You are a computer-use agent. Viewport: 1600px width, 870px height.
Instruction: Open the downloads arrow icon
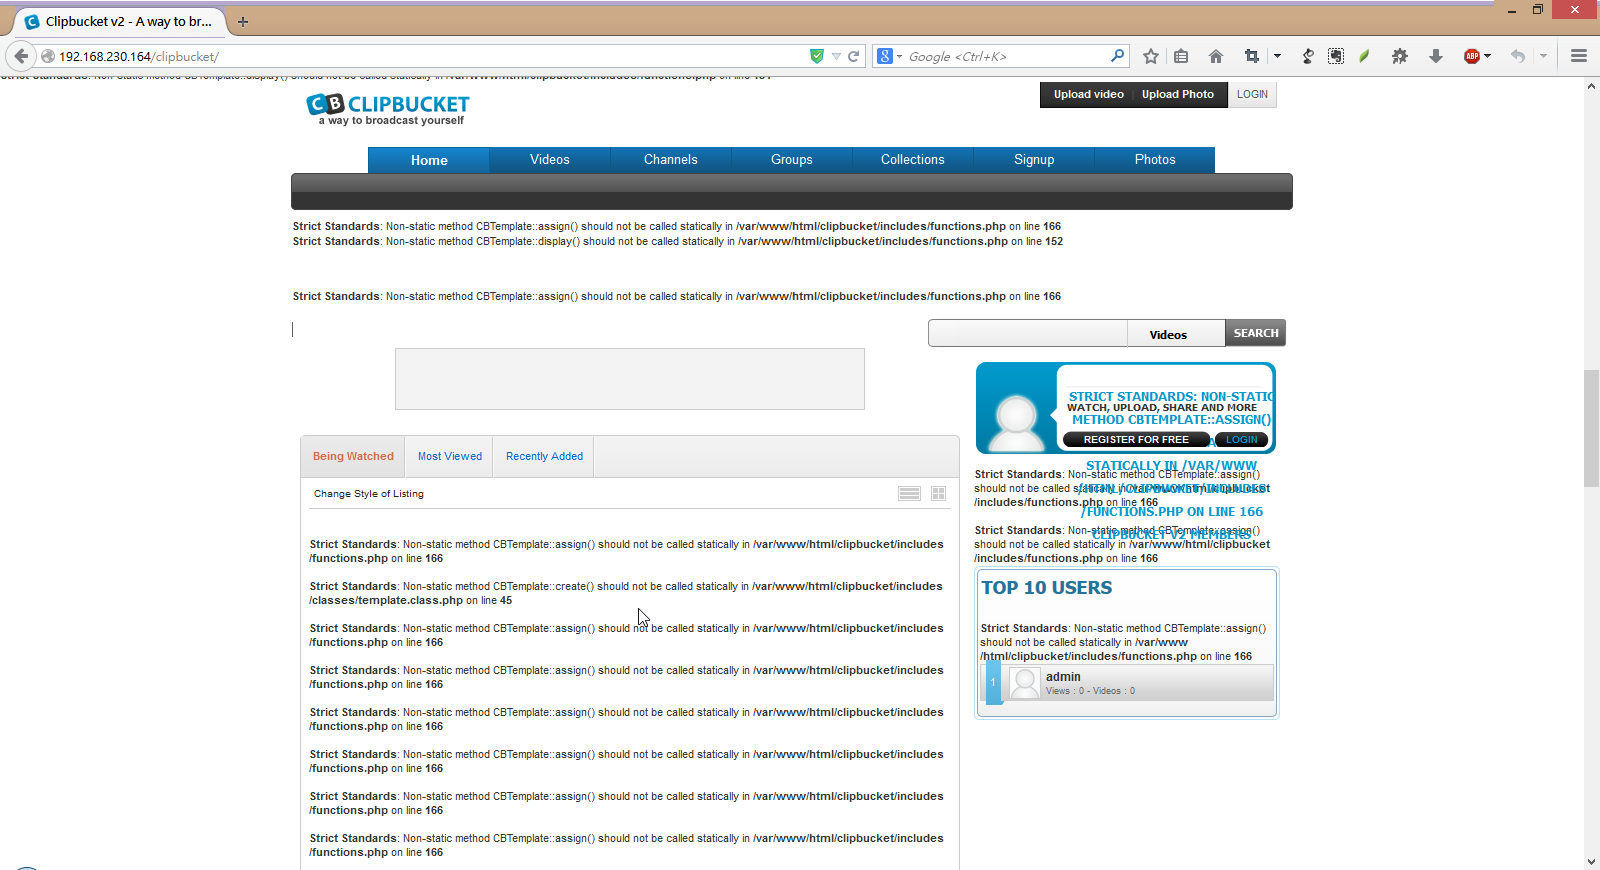(x=1436, y=57)
